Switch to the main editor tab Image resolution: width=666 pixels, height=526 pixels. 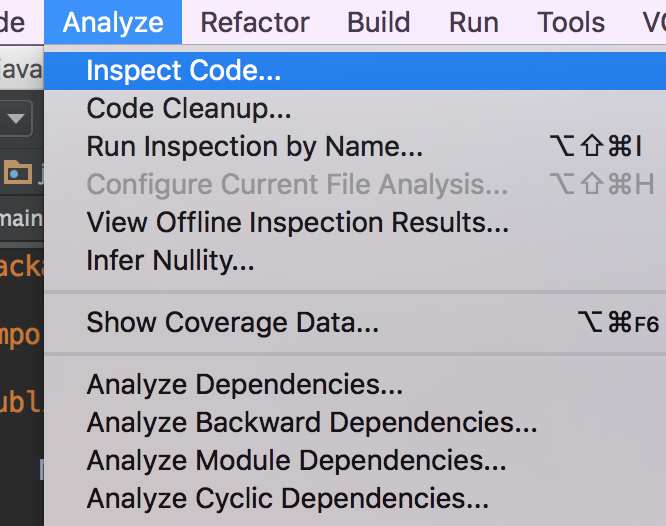tap(20, 218)
